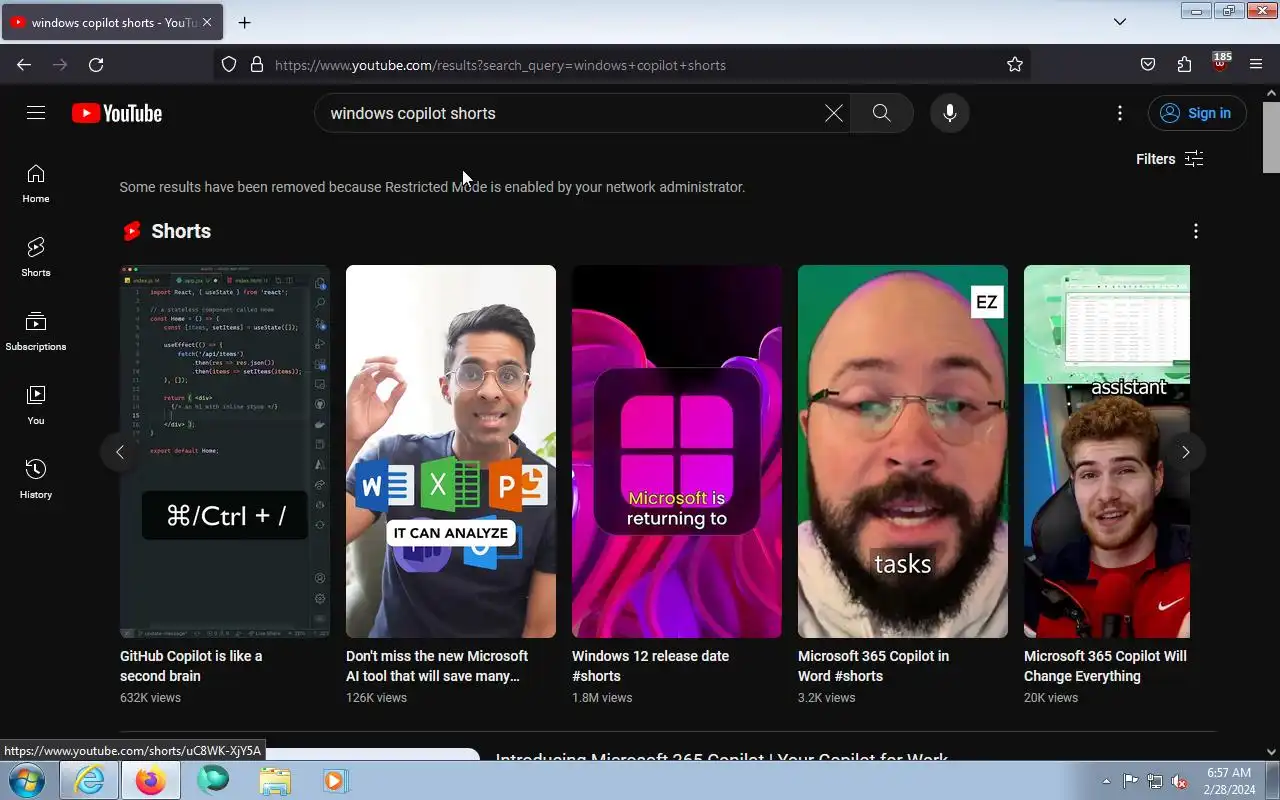
Task: Open a new browser tab
Action: tap(245, 22)
